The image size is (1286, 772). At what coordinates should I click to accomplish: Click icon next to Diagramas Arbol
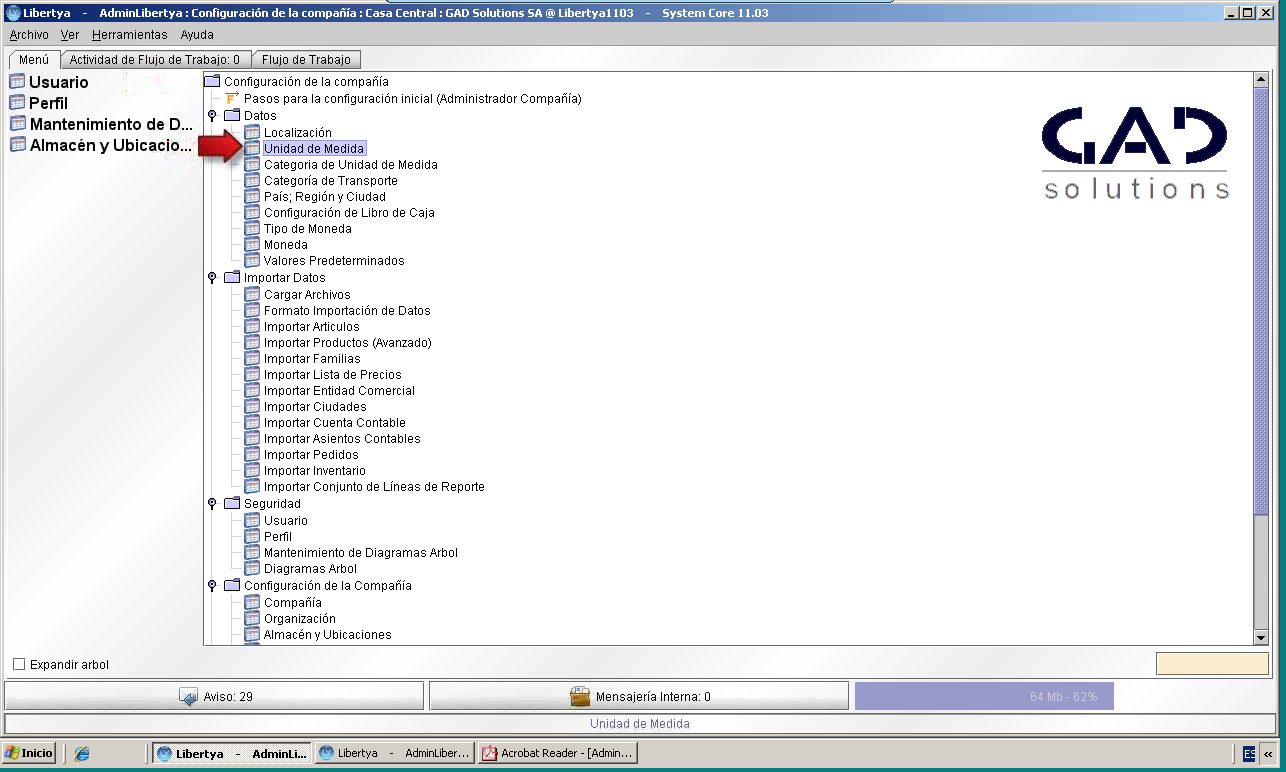point(252,568)
